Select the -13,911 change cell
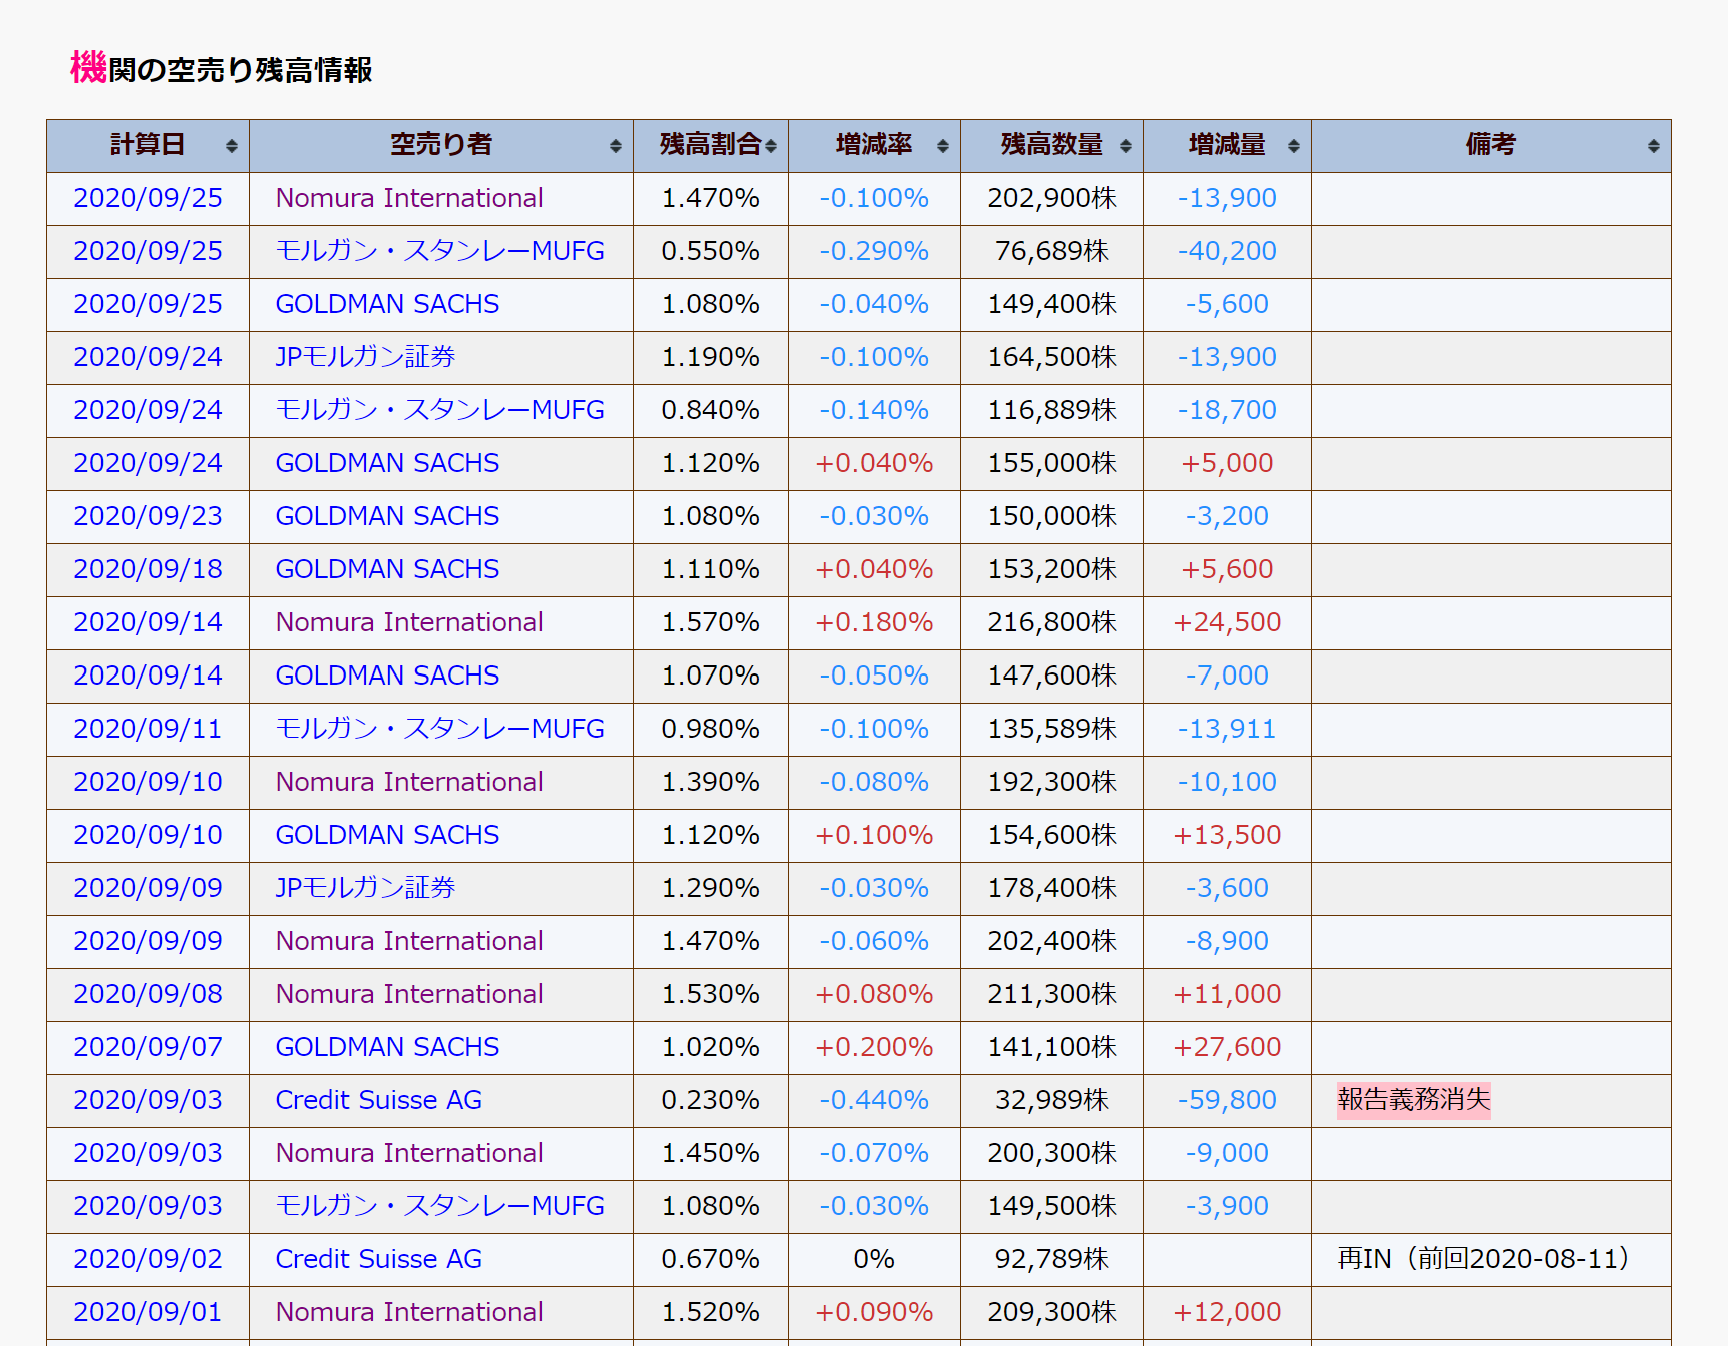The height and width of the screenshot is (1346, 1728). pos(1227,729)
